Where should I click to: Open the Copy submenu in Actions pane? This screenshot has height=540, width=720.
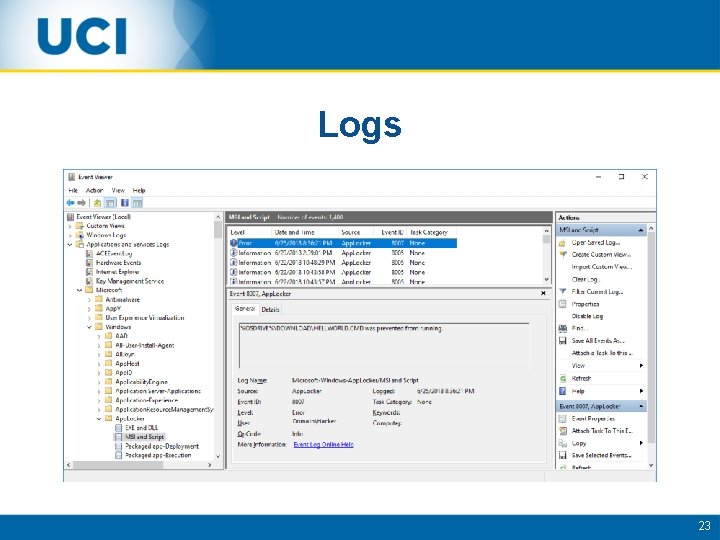point(601,443)
